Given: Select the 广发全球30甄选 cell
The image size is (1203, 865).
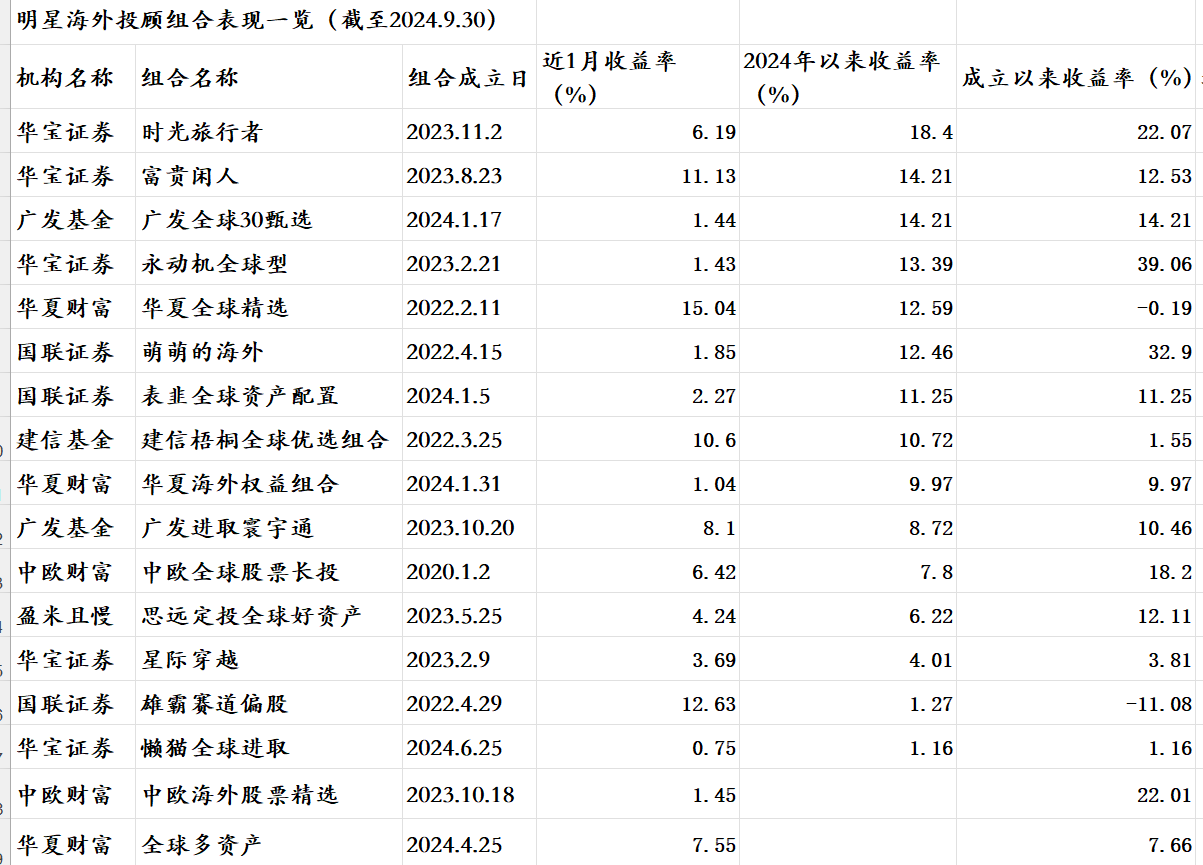Looking at the screenshot, I should [269, 219].
